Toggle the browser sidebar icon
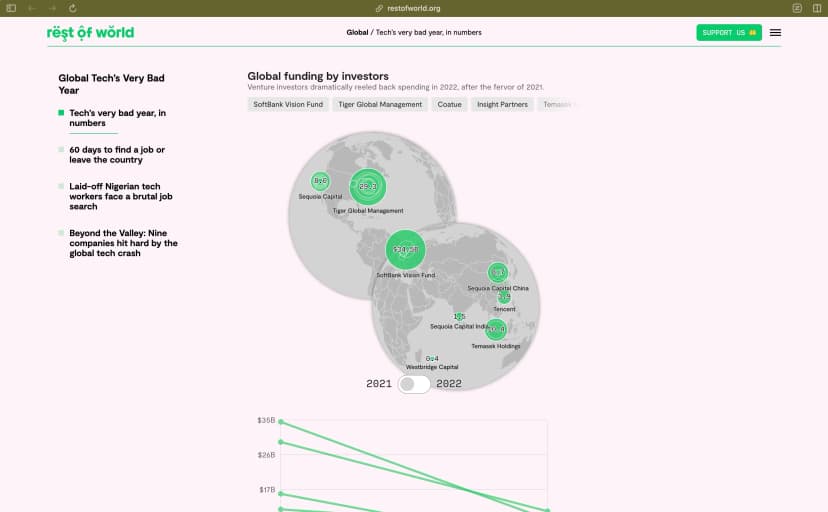 tap(11, 8)
